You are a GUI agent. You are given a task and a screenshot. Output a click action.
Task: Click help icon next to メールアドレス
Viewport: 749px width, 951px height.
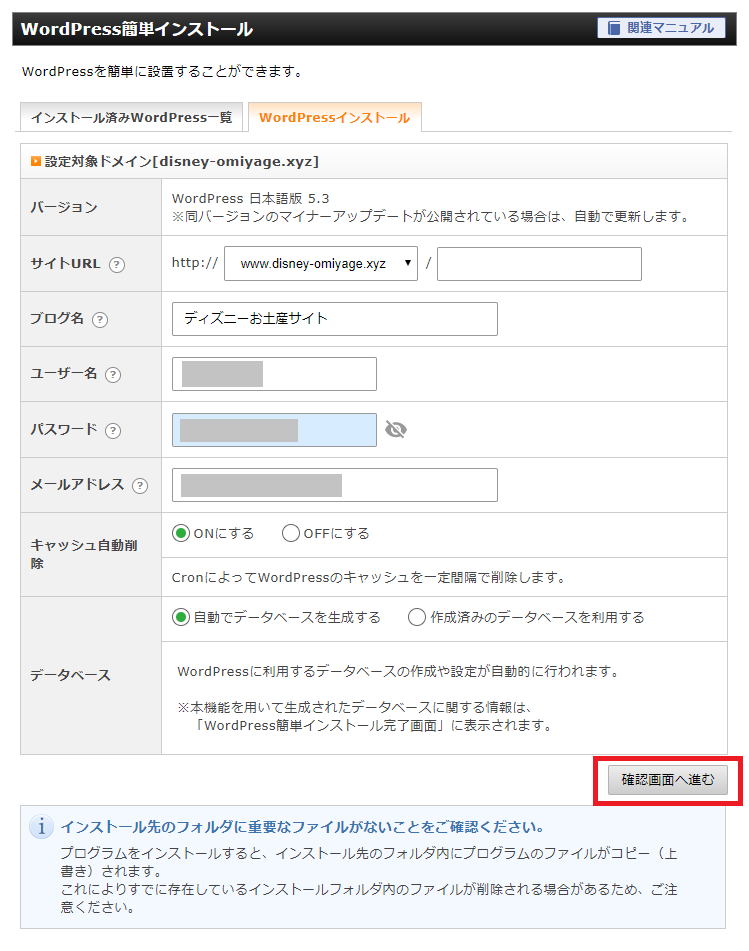(140, 486)
